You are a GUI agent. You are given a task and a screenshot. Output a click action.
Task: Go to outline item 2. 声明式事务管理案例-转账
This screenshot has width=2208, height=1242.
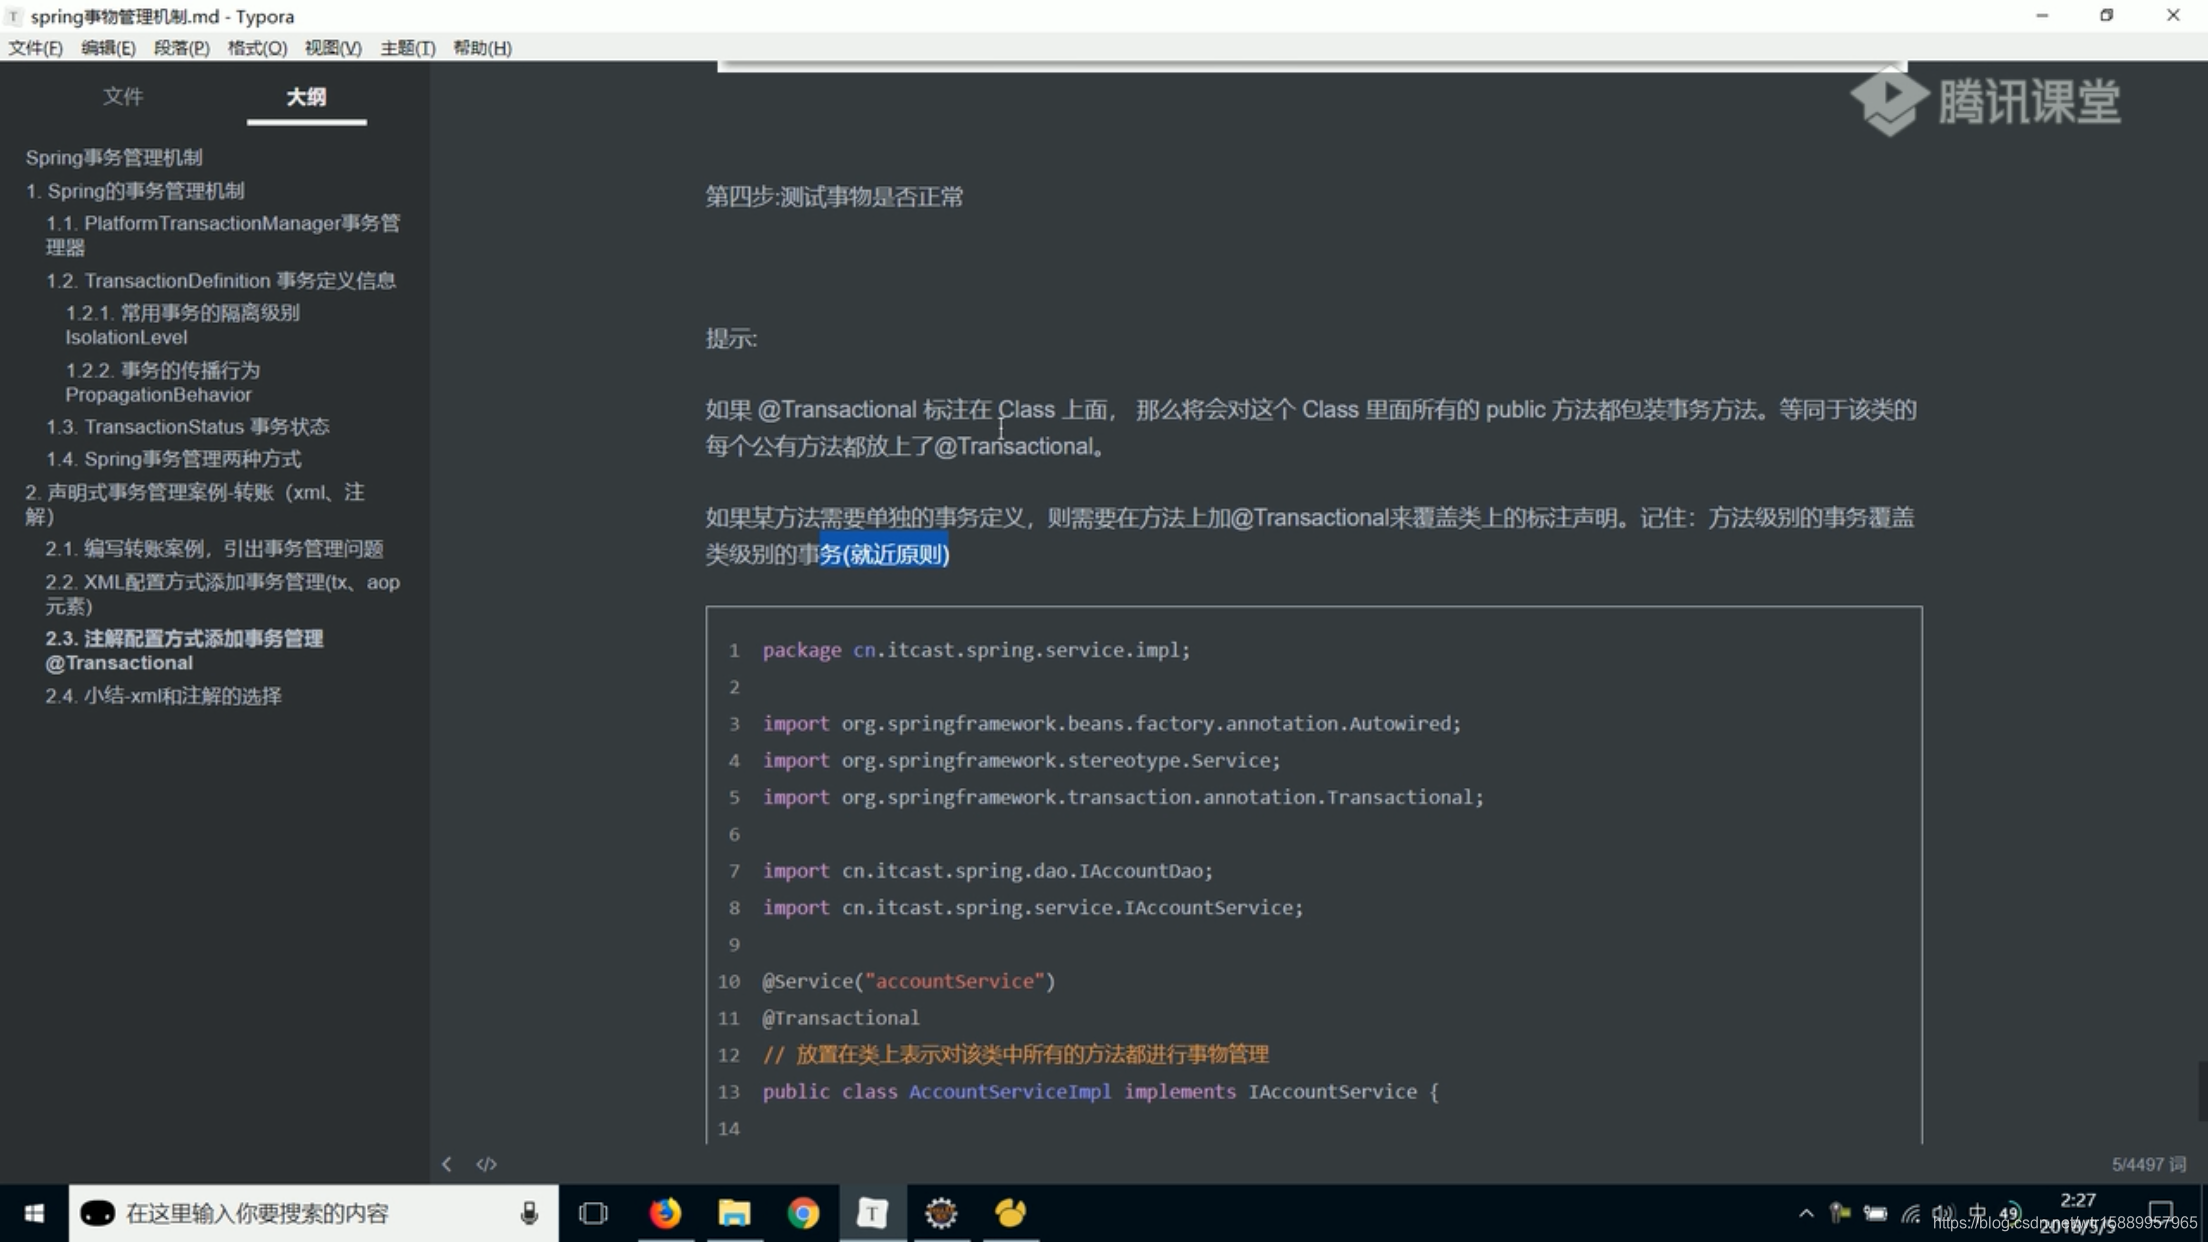point(195,504)
